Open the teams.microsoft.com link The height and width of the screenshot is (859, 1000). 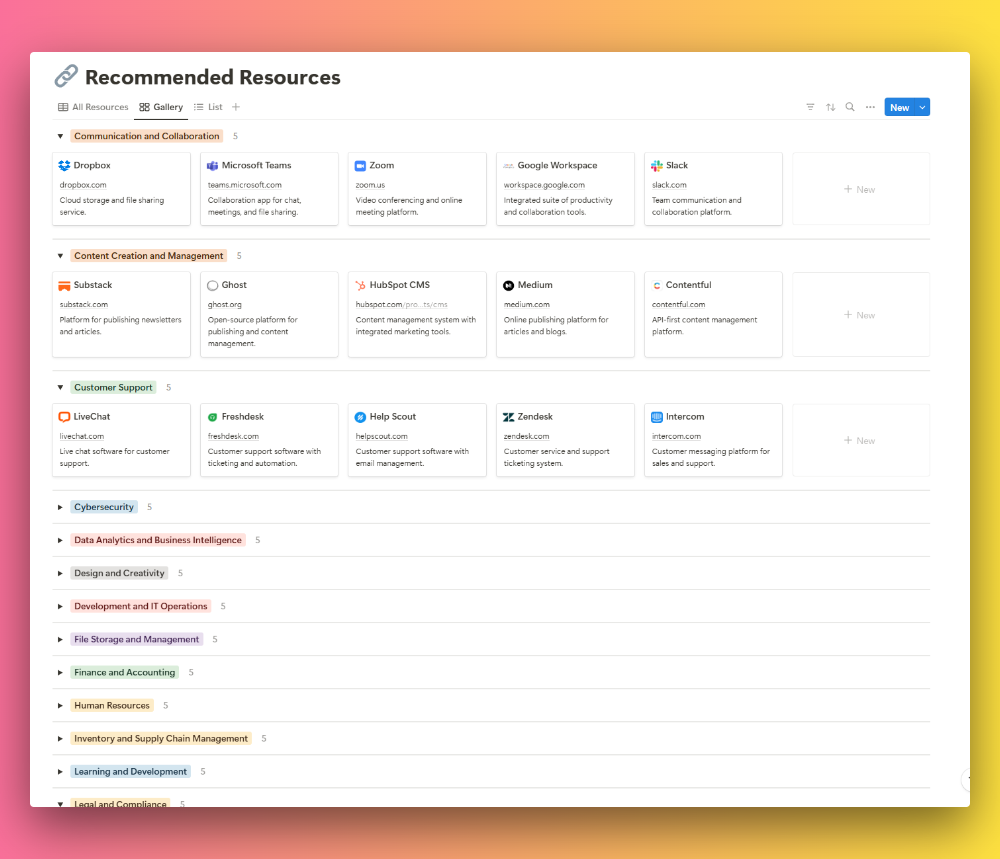(x=244, y=185)
